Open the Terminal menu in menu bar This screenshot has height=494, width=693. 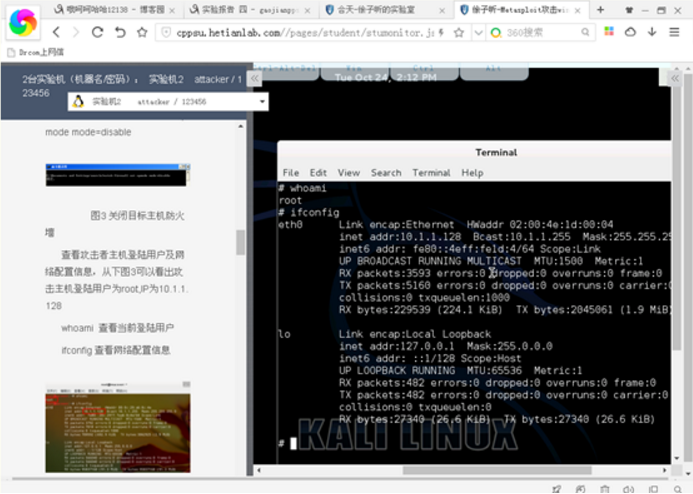[431, 173]
